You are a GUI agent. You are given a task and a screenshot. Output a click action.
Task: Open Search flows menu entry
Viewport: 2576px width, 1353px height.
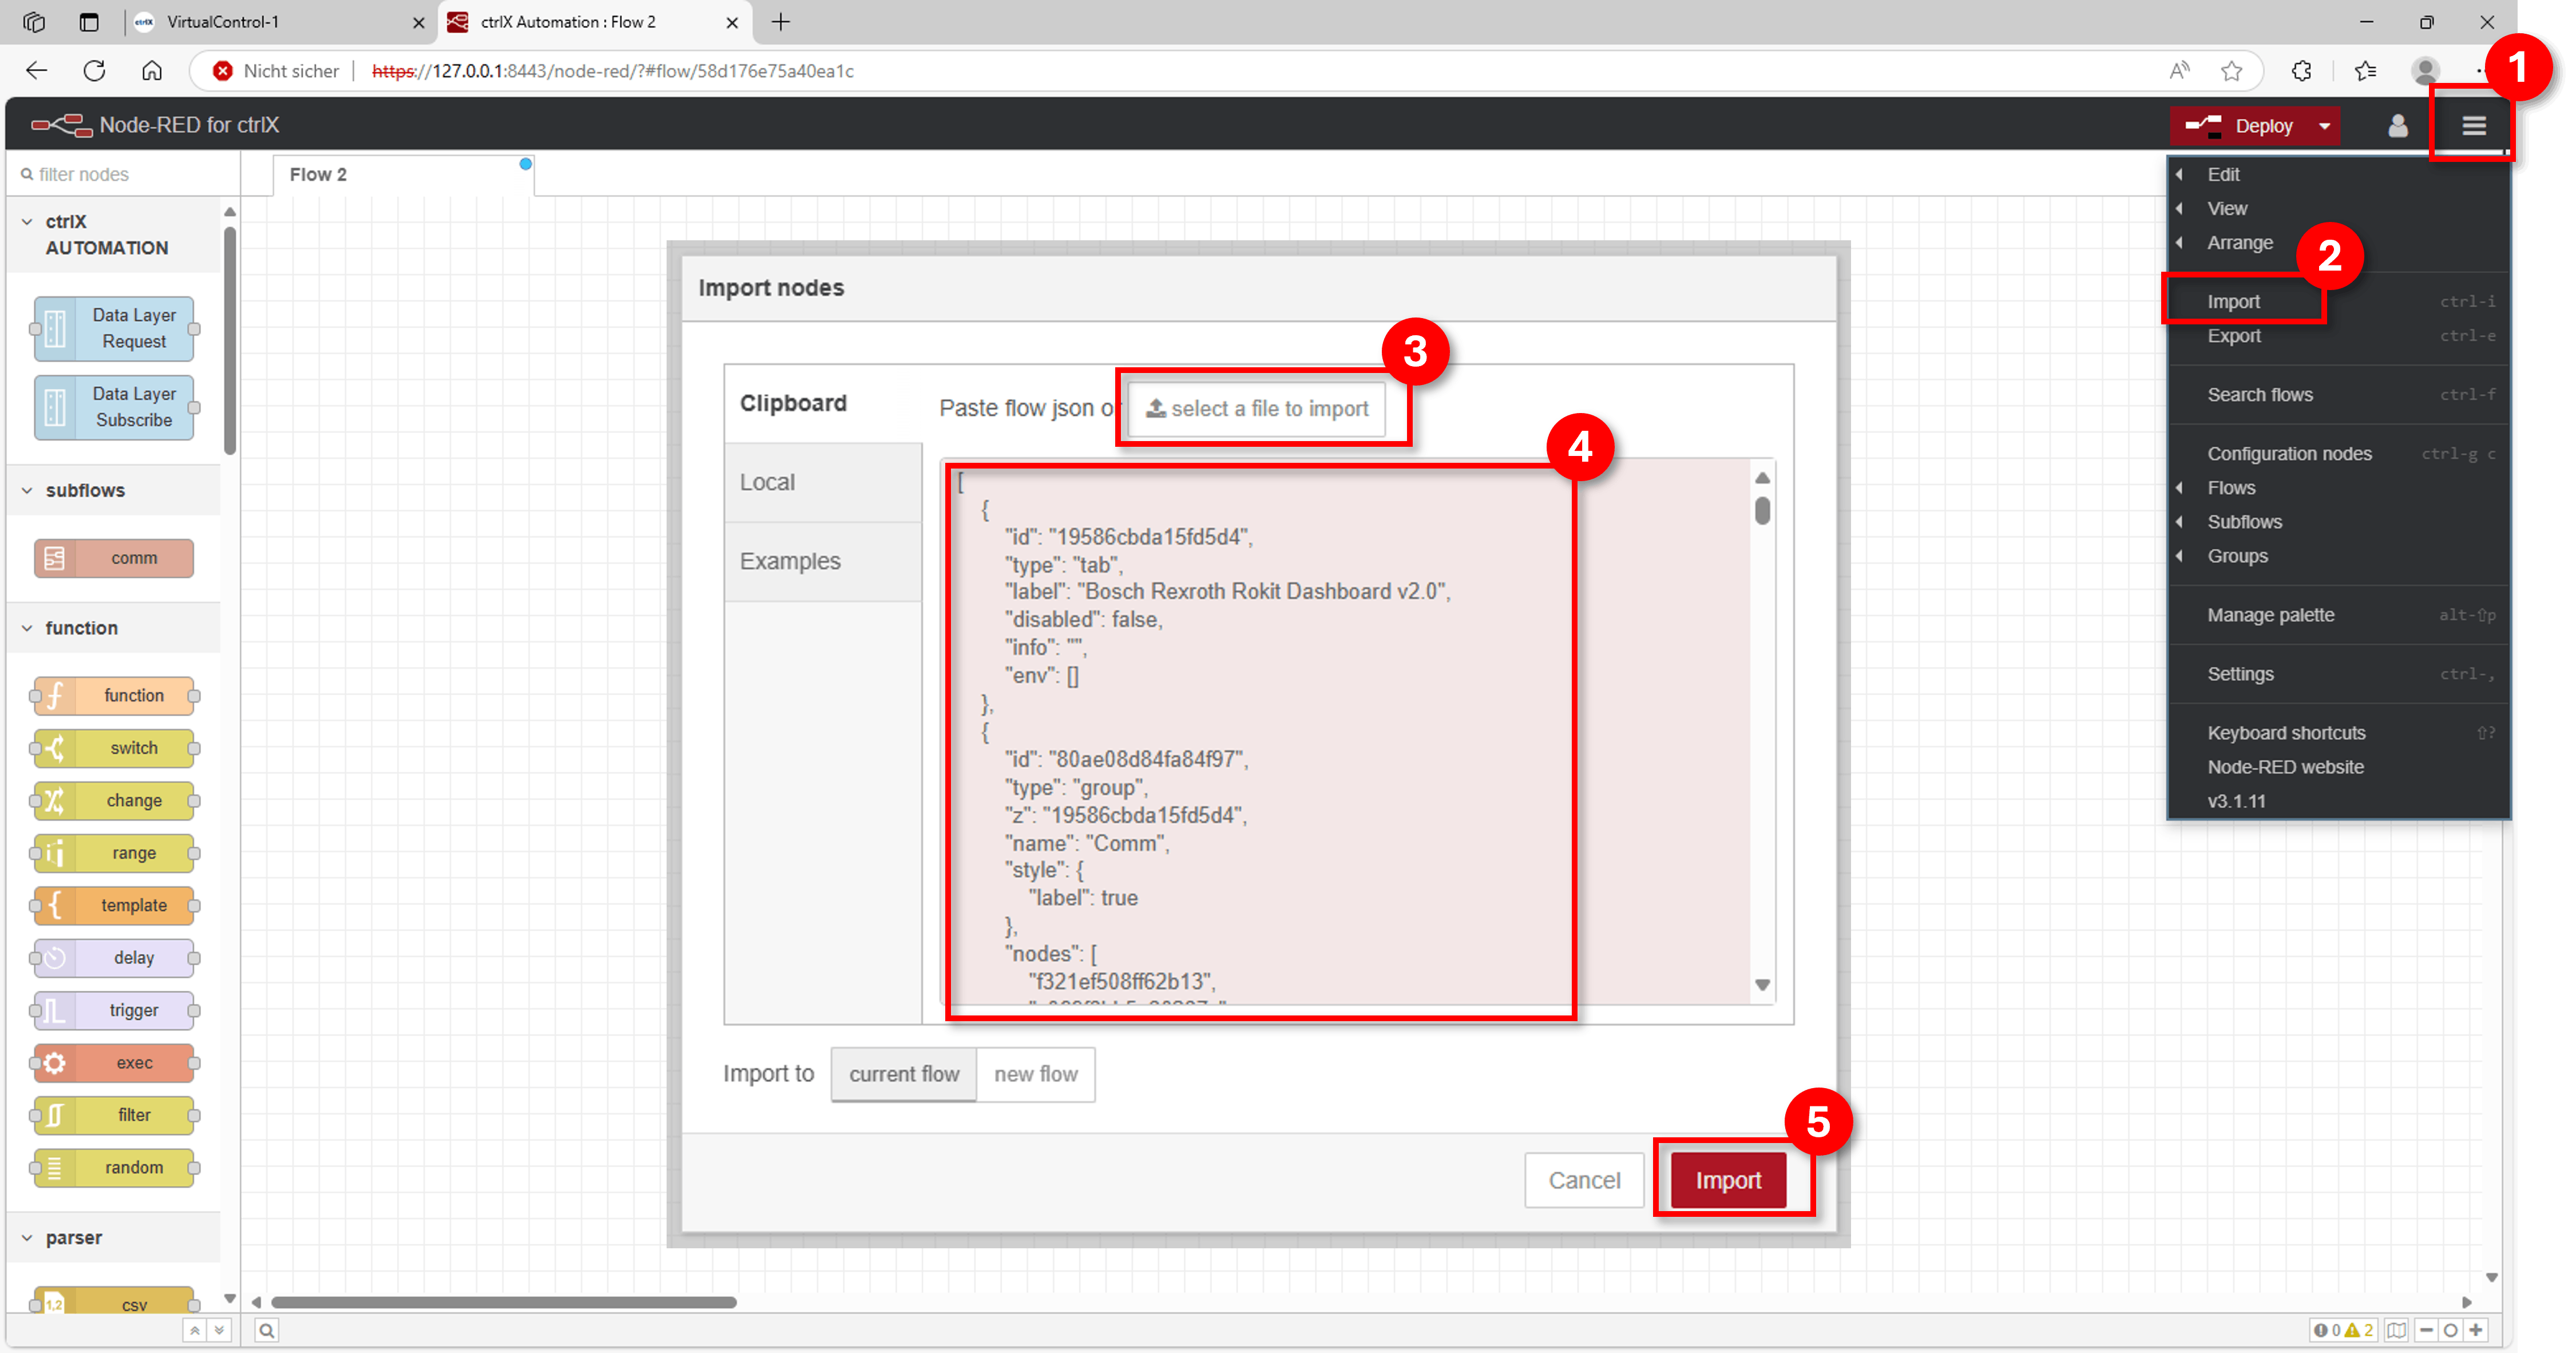click(x=2338, y=395)
